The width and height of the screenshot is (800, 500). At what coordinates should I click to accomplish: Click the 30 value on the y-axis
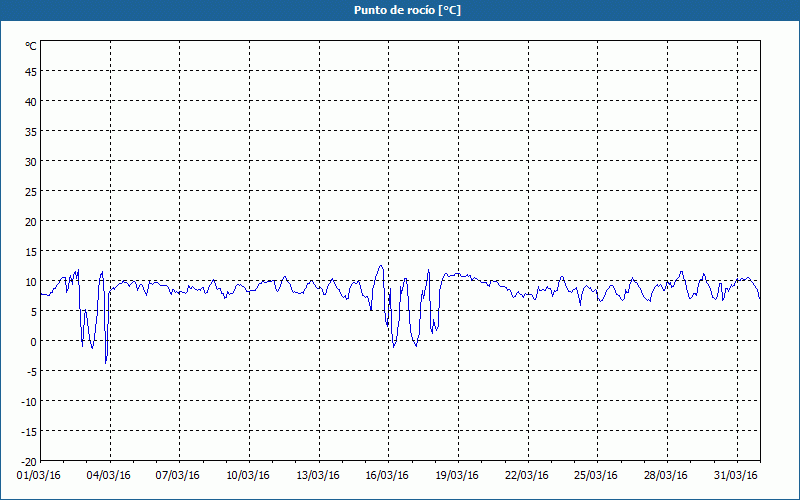point(31,162)
